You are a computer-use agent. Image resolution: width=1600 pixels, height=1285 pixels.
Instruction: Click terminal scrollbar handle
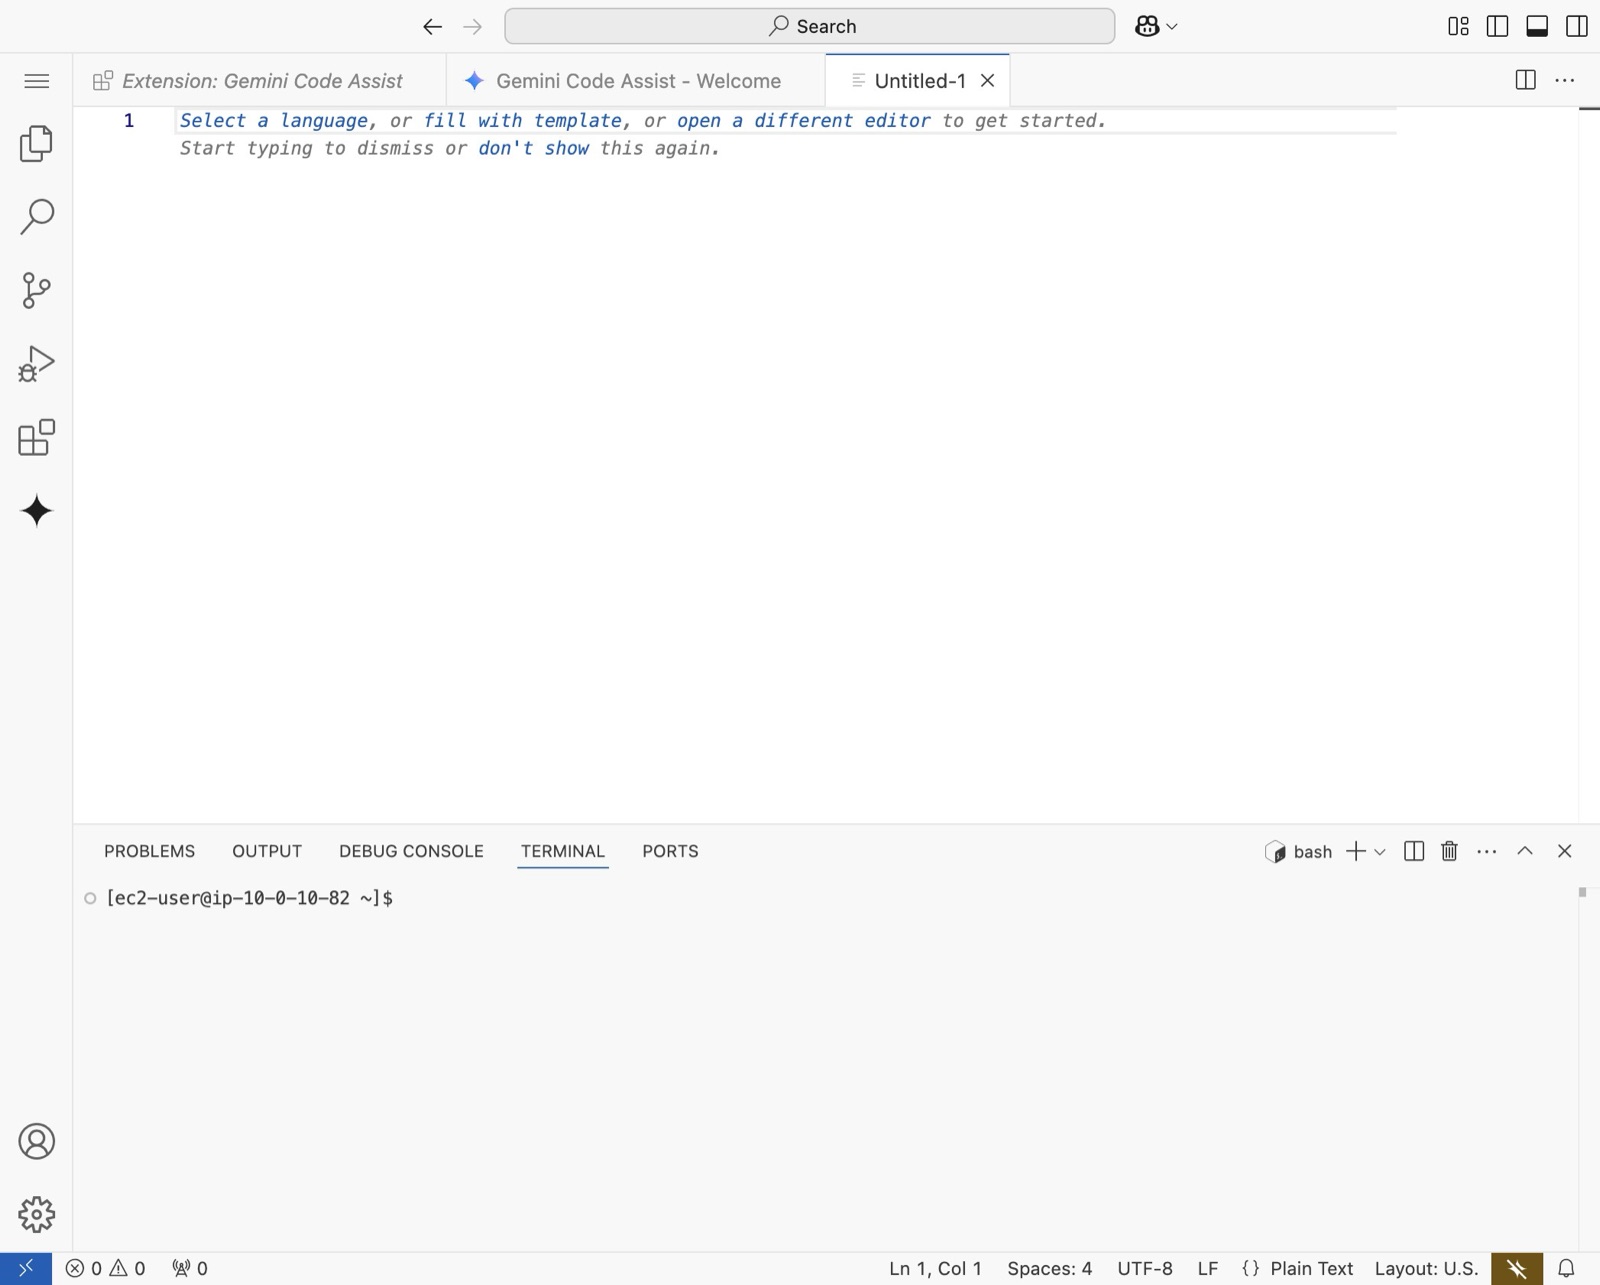point(1582,892)
